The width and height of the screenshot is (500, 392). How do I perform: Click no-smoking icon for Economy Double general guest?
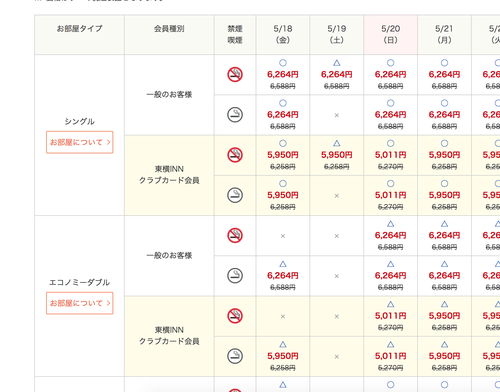235,235
